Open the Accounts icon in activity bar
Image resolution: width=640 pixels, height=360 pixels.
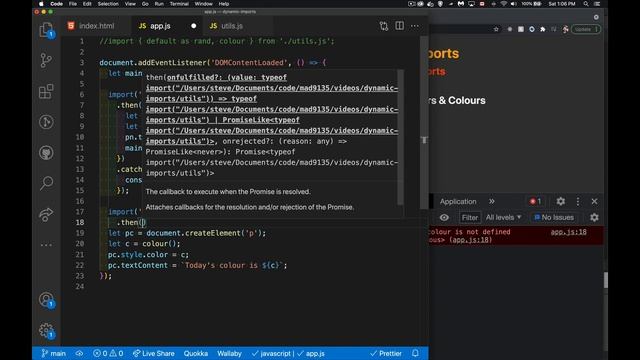pyautogui.click(x=47, y=300)
